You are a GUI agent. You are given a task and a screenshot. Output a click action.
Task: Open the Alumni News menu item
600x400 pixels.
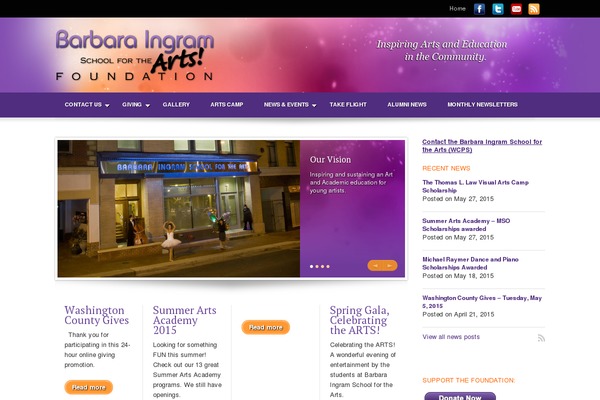(x=407, y=104)
